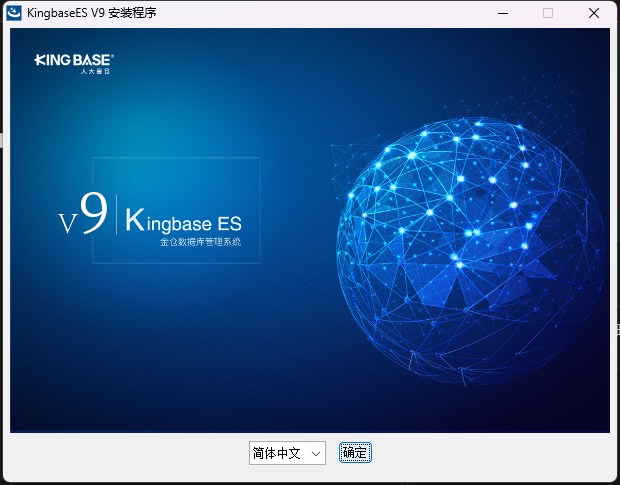Click the large V9 version emblem
620x485 pixels.
pyautogui.click(x=83, y=214)
